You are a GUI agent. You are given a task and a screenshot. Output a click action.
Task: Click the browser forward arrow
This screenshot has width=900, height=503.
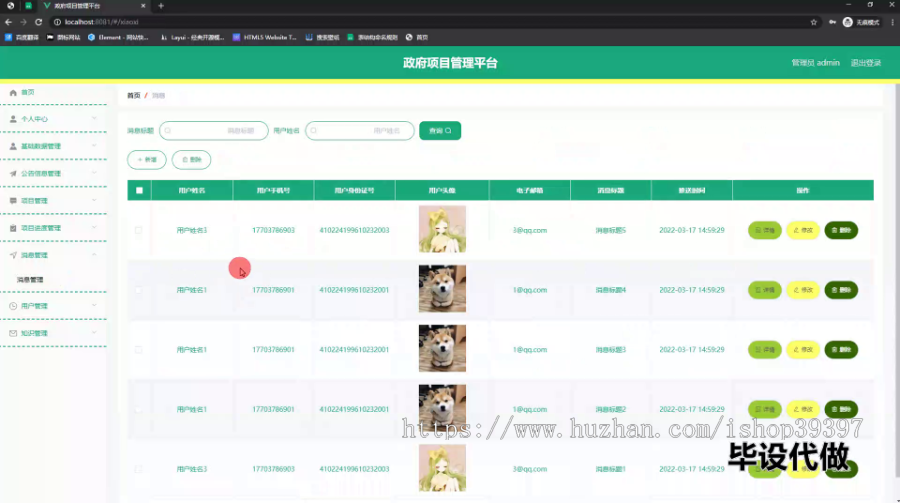coord(23,22)
